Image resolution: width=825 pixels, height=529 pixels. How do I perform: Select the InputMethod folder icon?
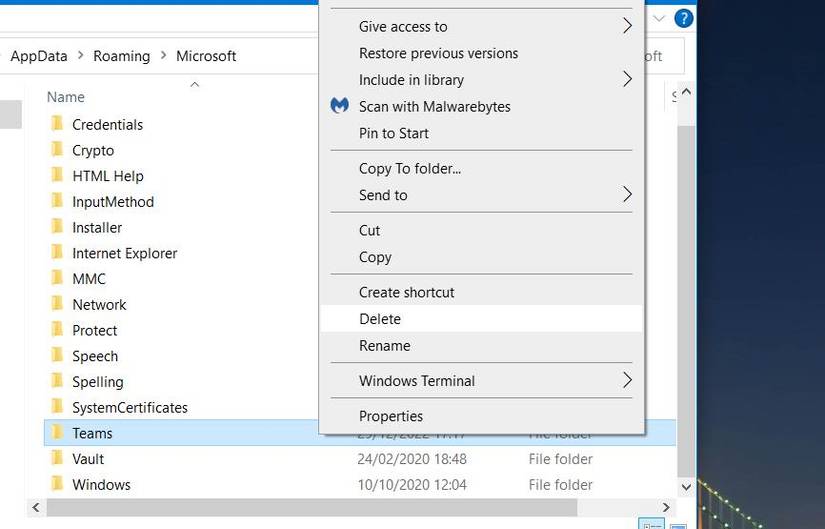(x=57, y=201)
